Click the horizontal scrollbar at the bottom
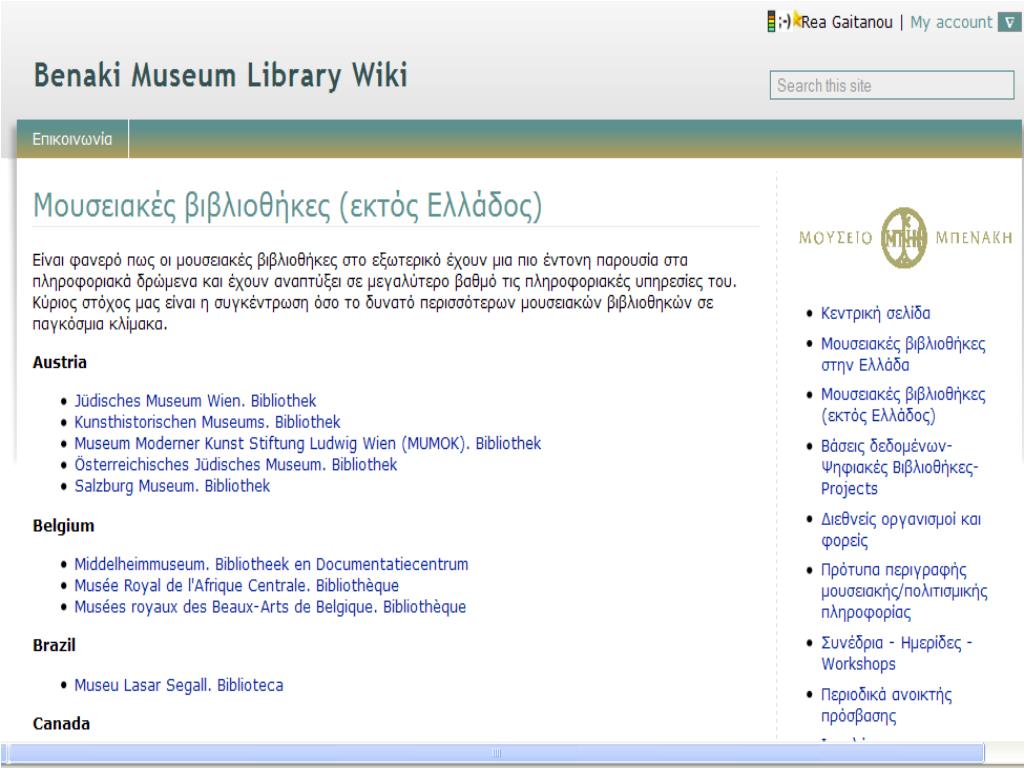1024x768 pixels. point(495,752)
